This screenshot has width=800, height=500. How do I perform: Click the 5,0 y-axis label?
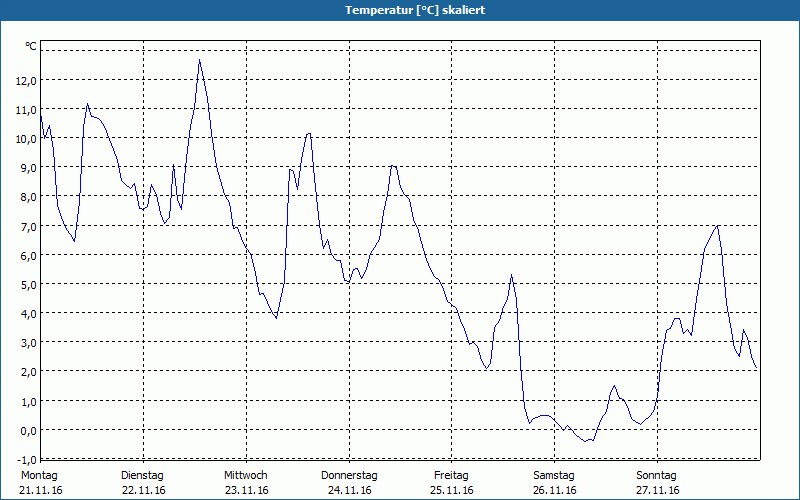[29, 284]
